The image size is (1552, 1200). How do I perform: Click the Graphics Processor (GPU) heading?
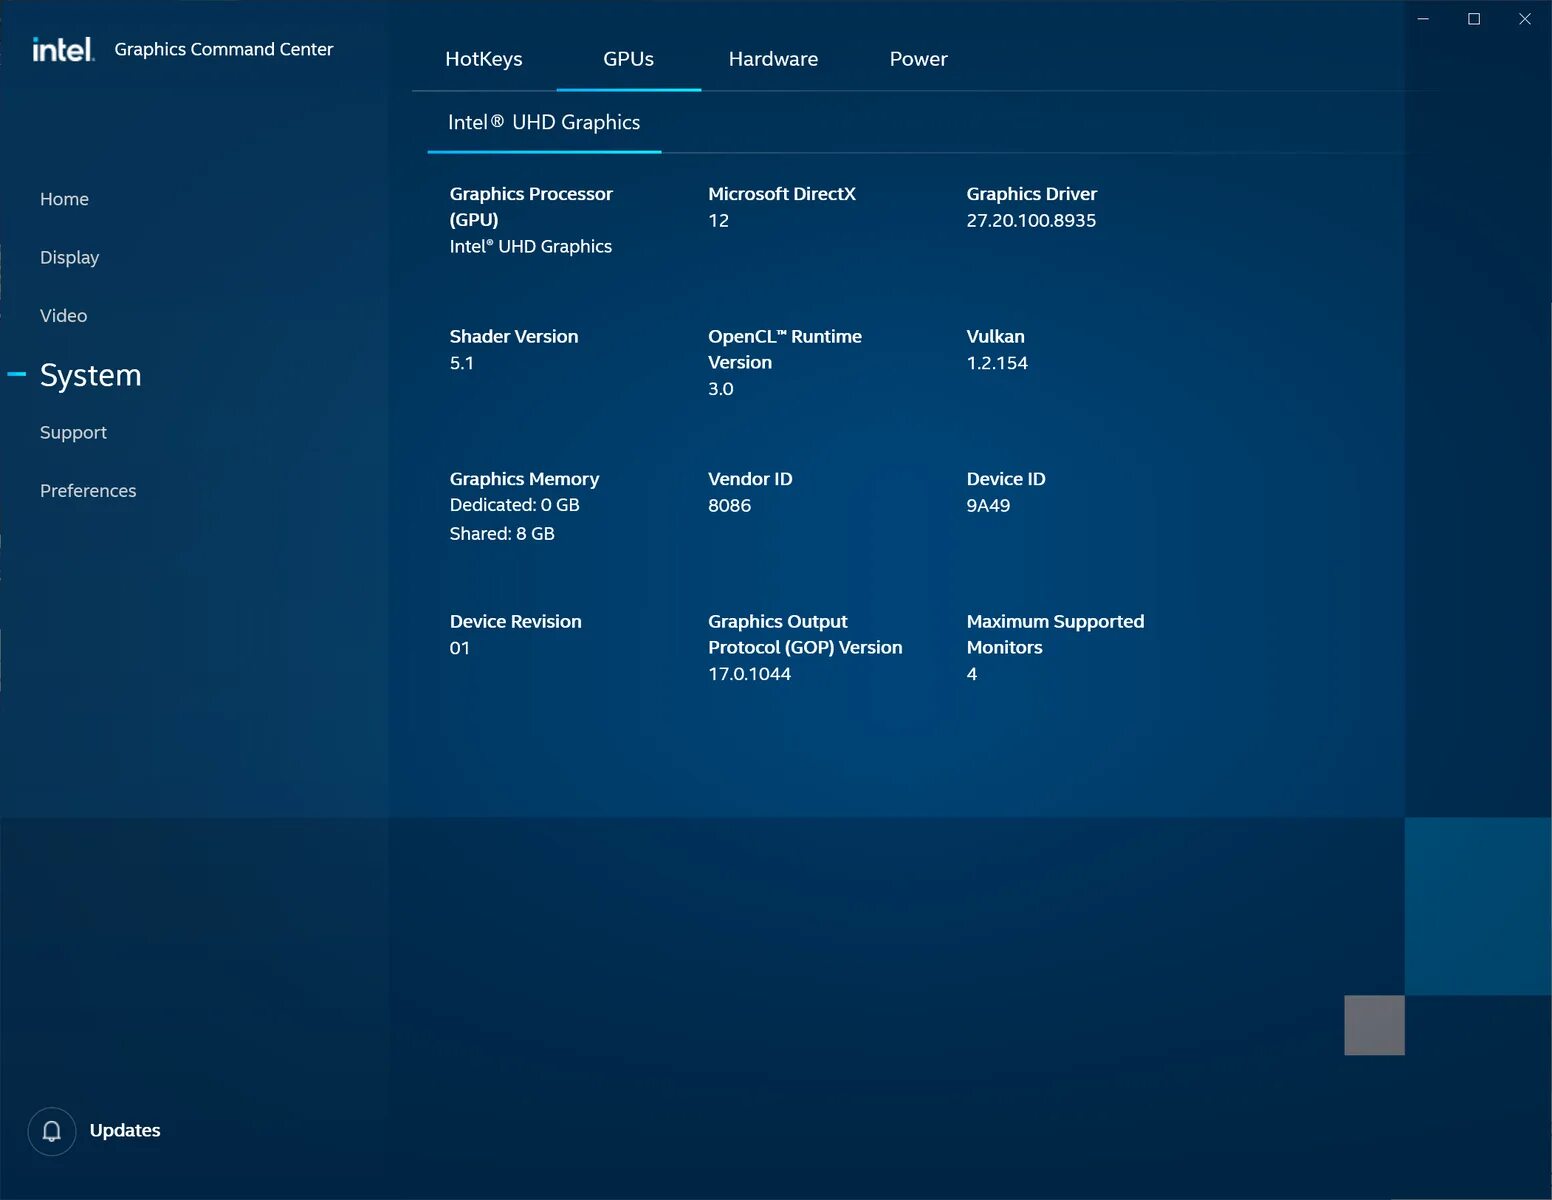[531, 207]
